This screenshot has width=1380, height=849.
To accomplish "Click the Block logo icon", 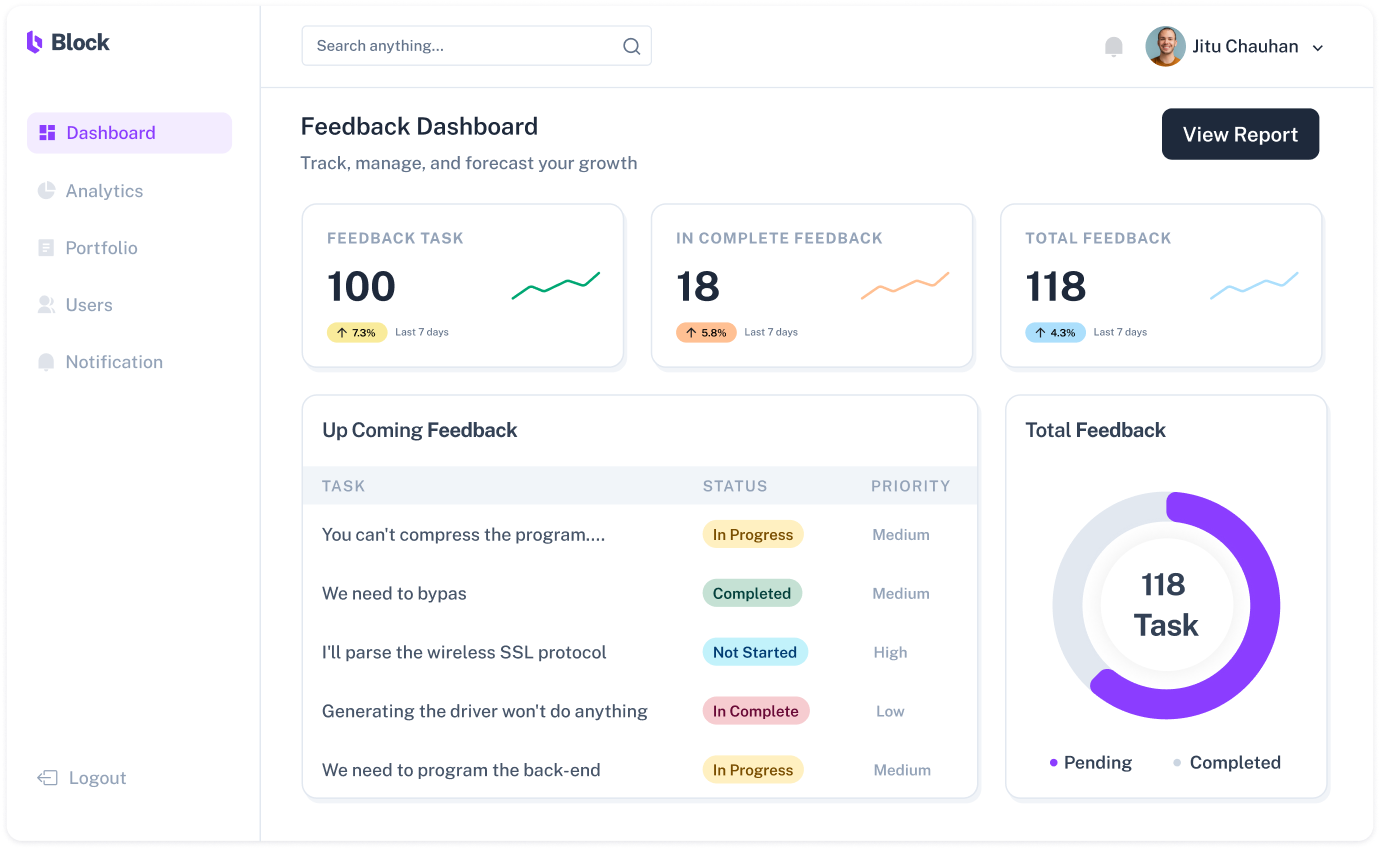I will click(x=34, y=42).
